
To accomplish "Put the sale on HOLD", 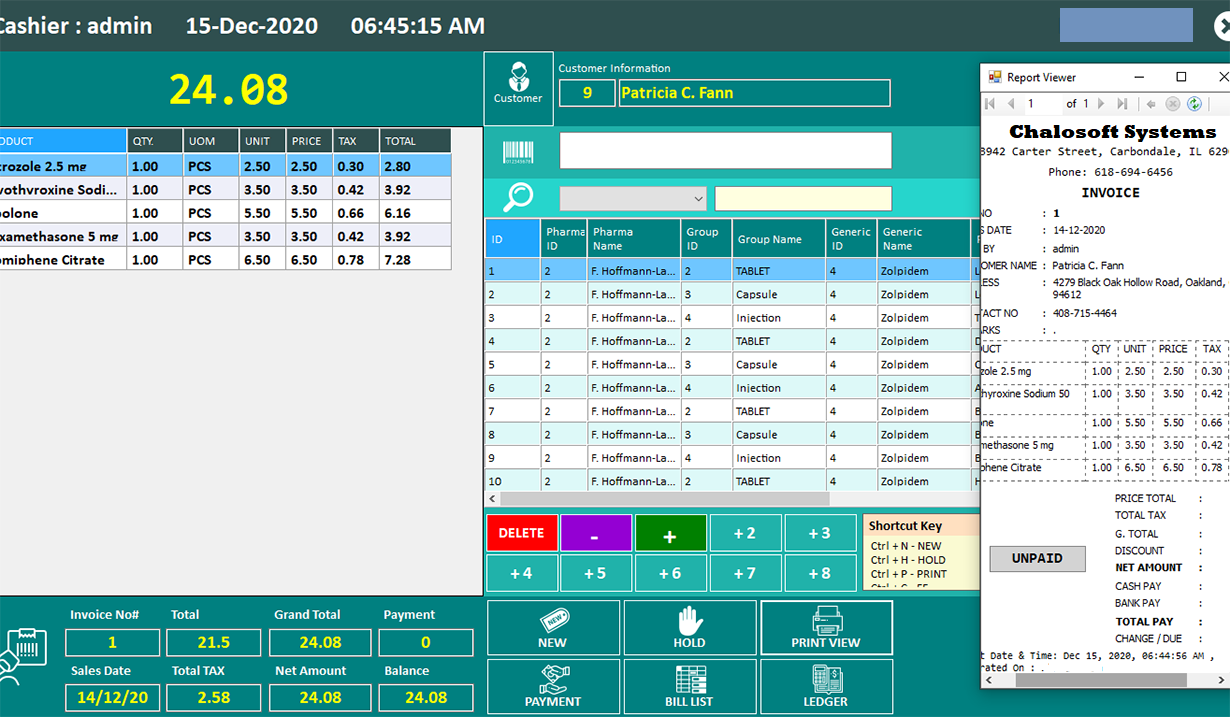I will pos(689,628).
